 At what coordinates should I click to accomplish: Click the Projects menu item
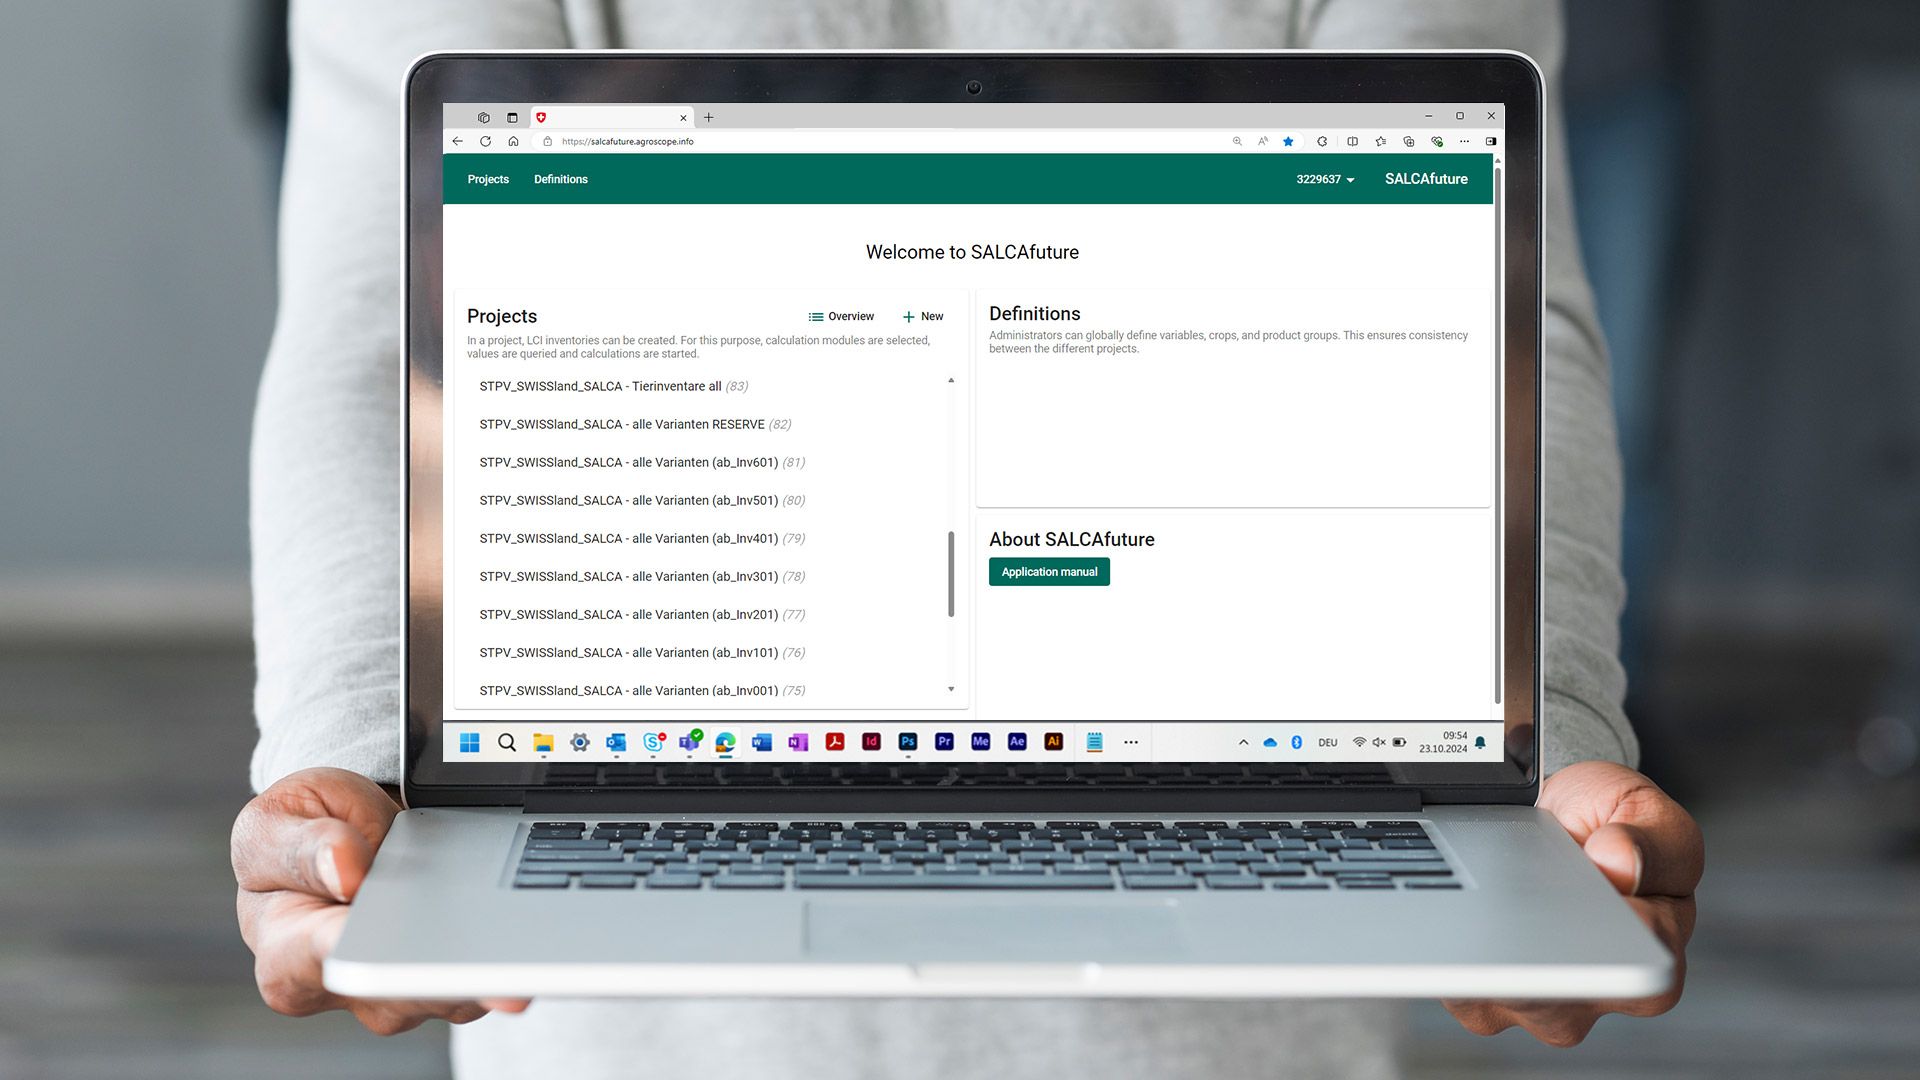coord(488,178)
